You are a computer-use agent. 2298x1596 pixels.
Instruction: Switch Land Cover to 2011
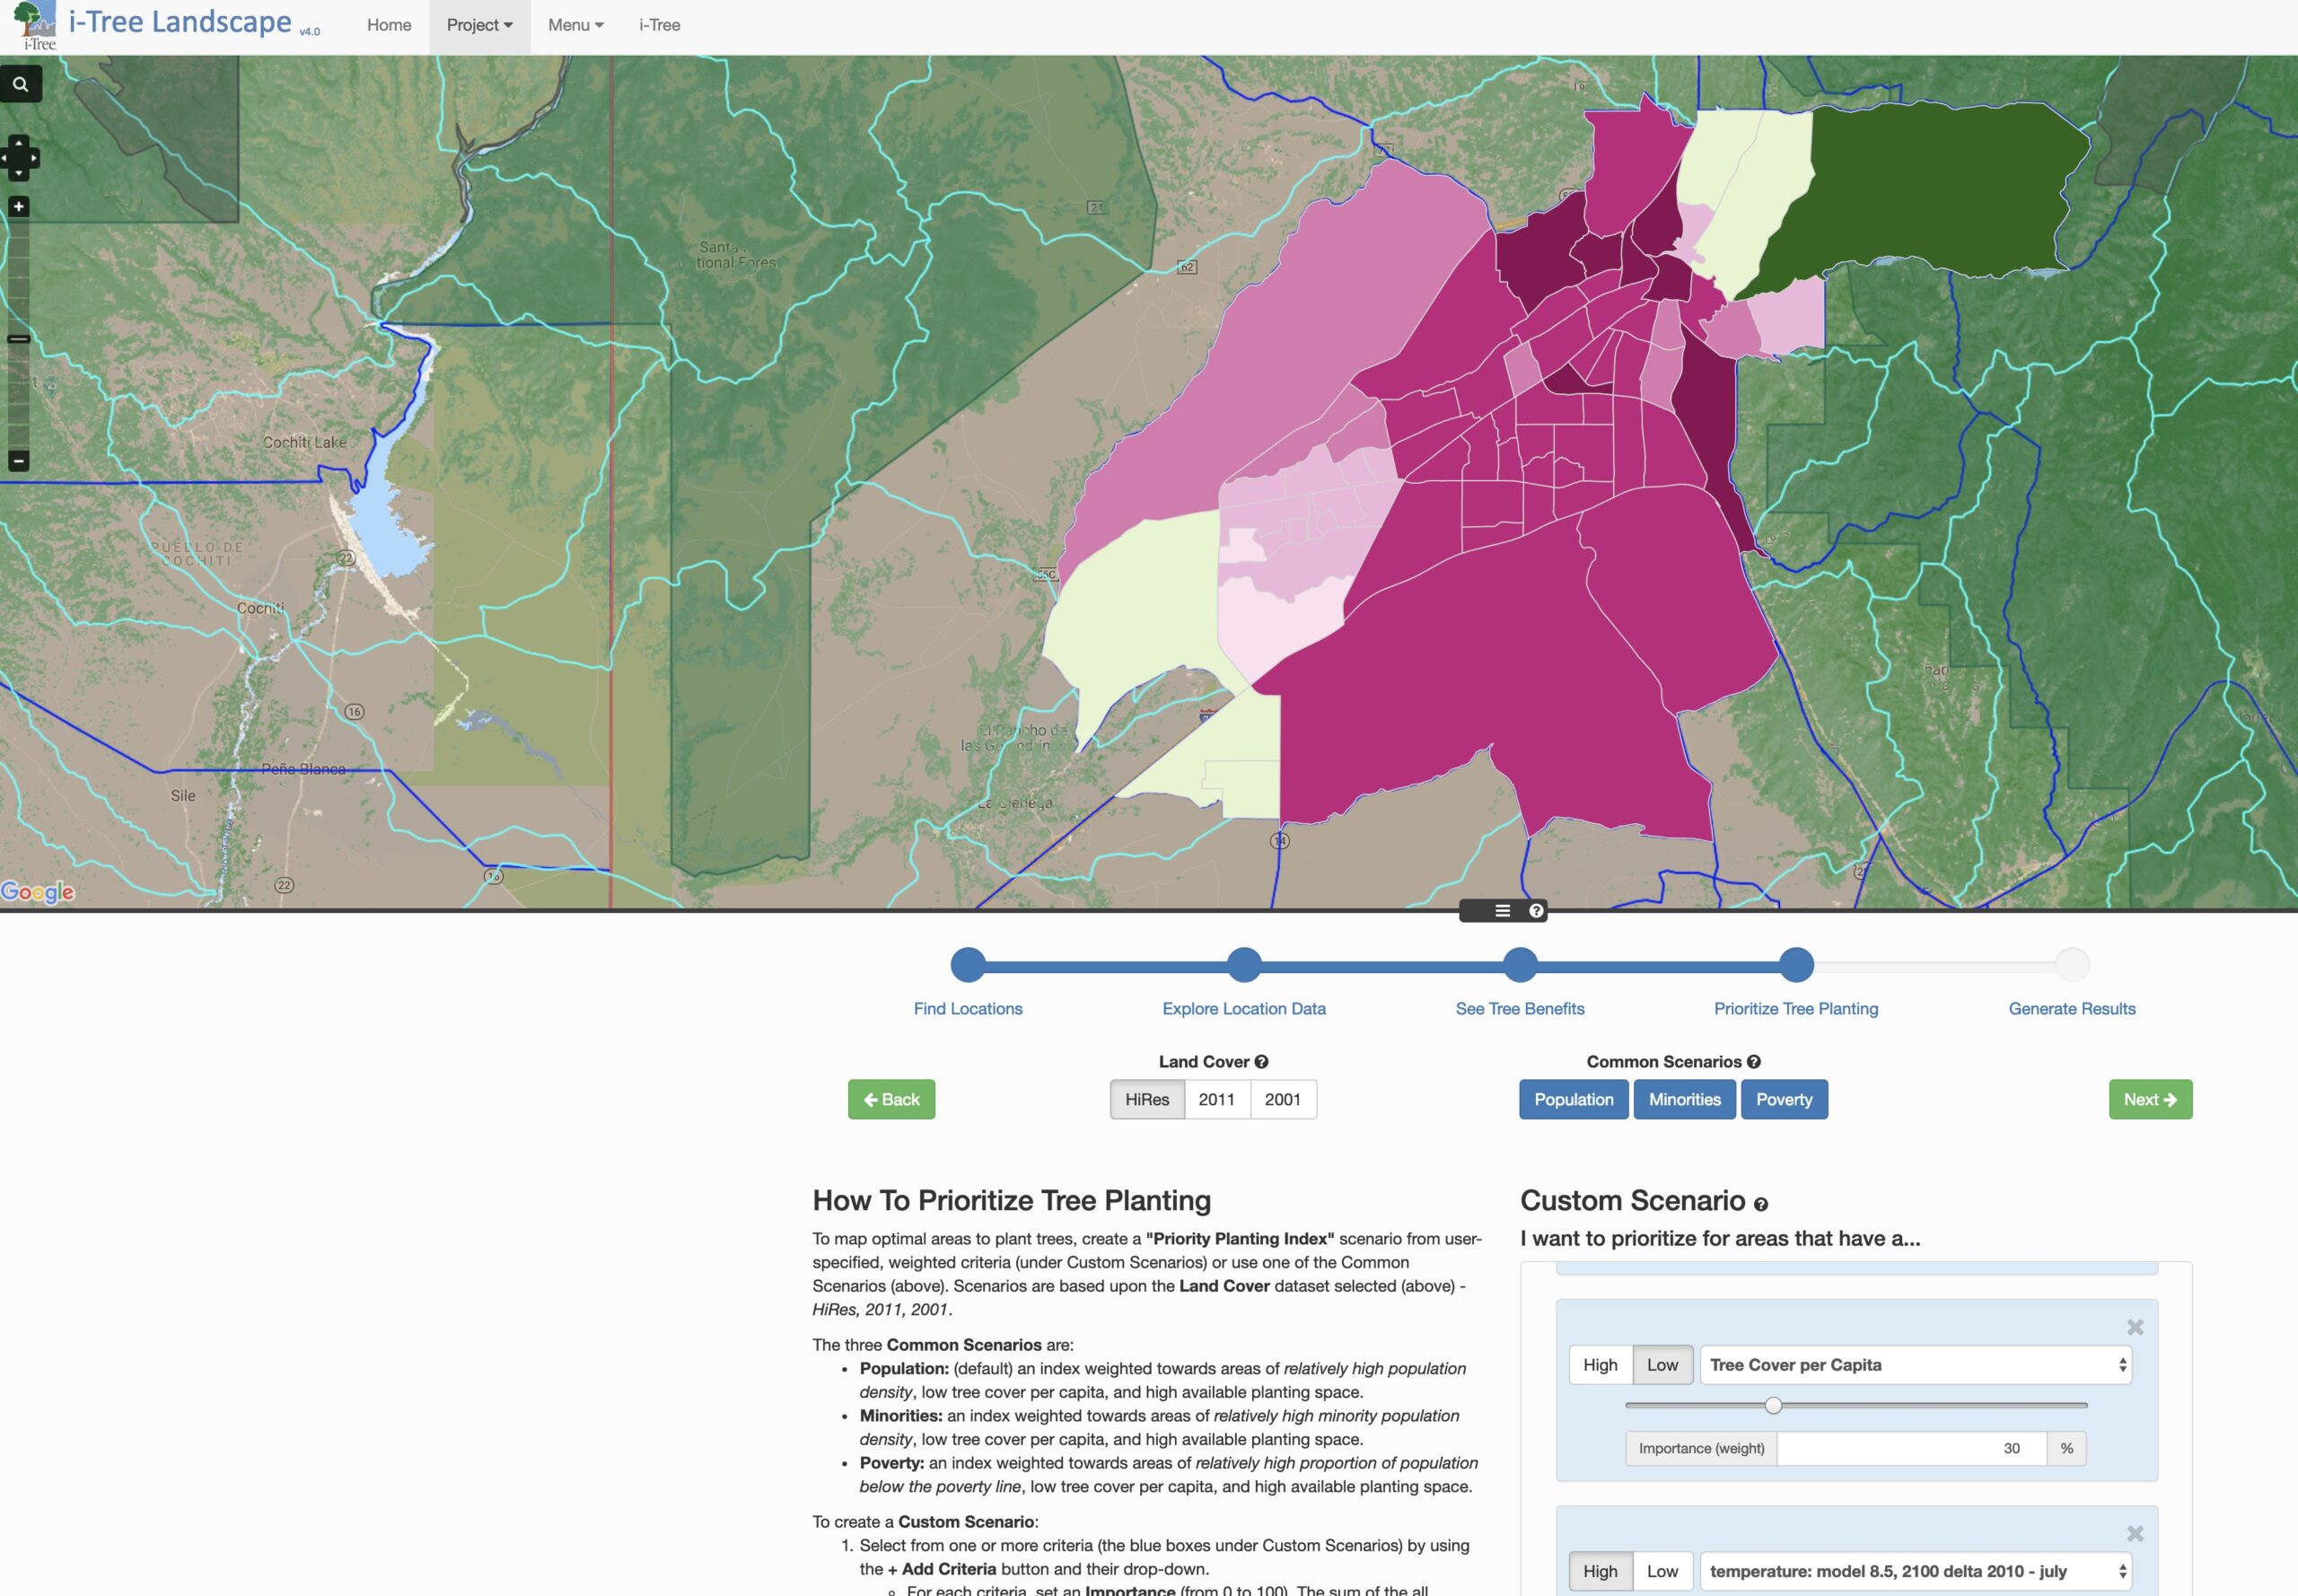point(1216,1099)
